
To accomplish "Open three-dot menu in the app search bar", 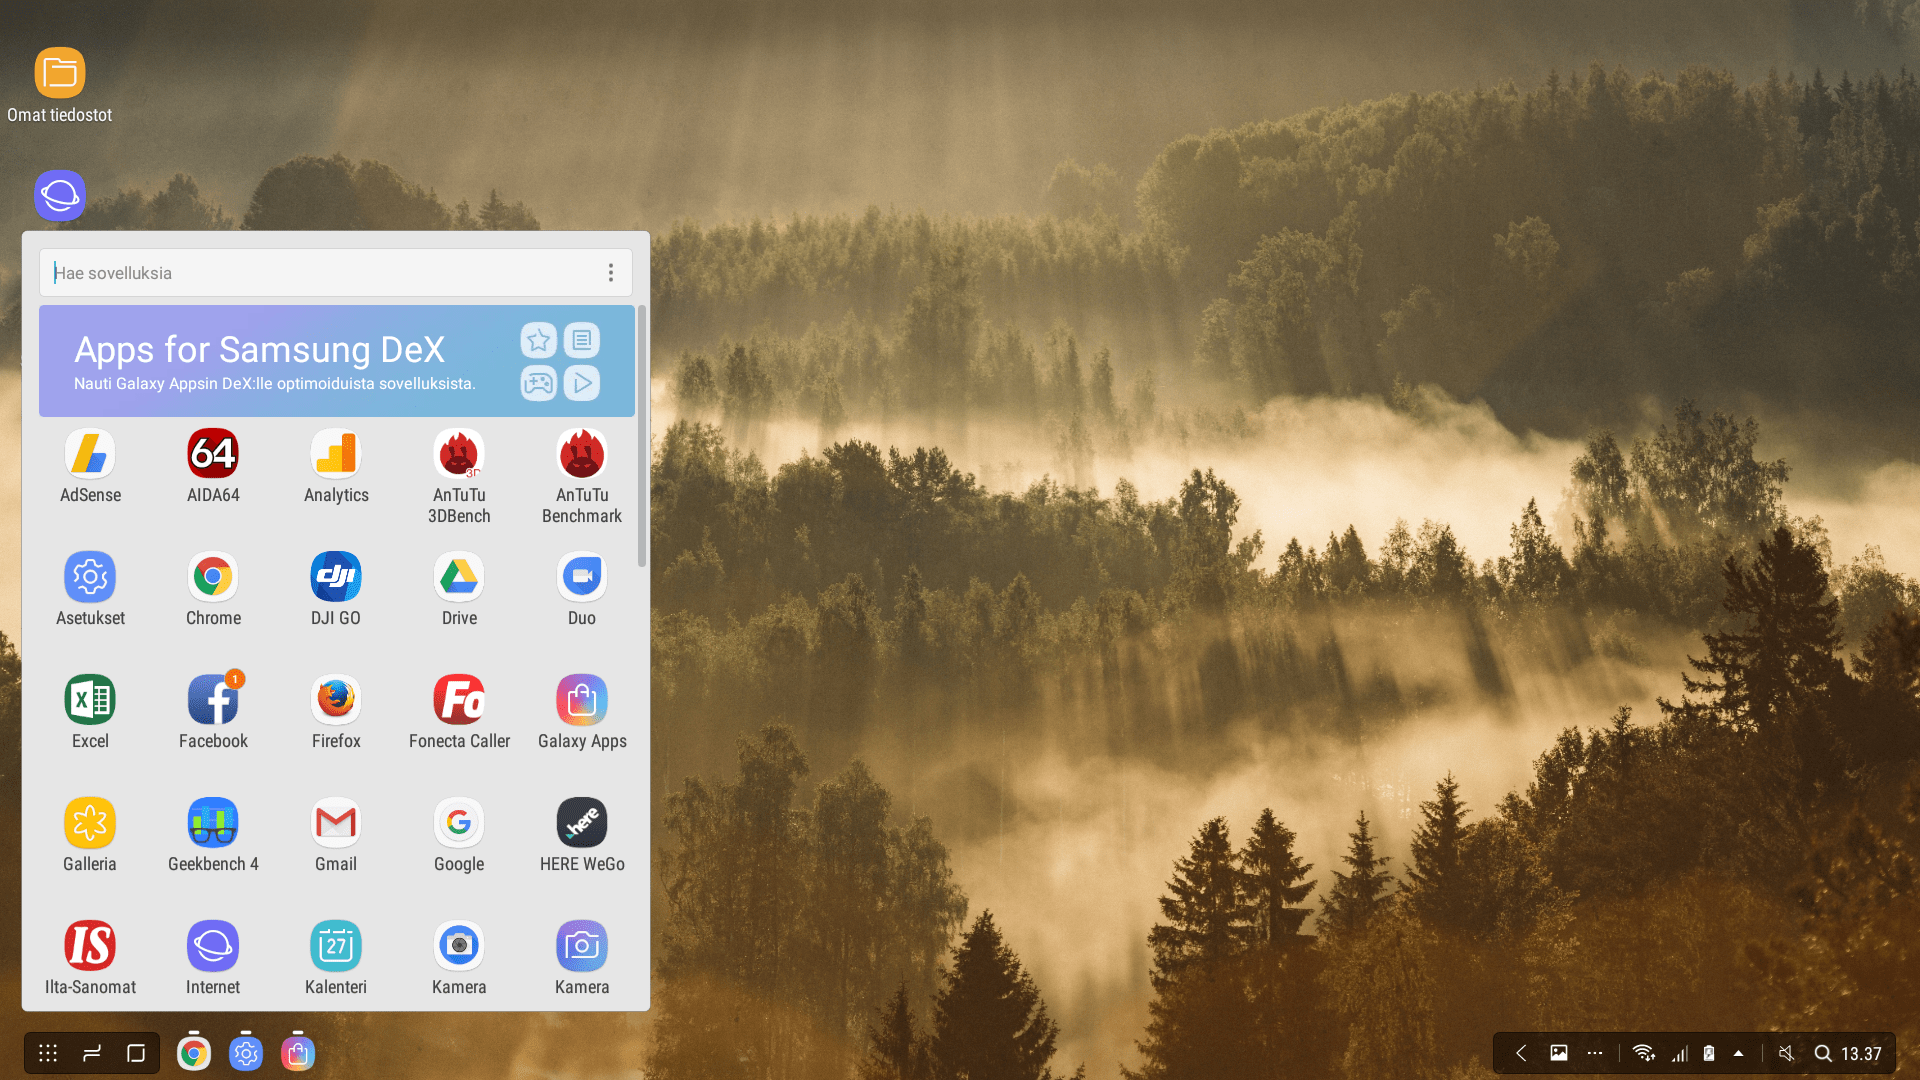I will coord(611,273).
